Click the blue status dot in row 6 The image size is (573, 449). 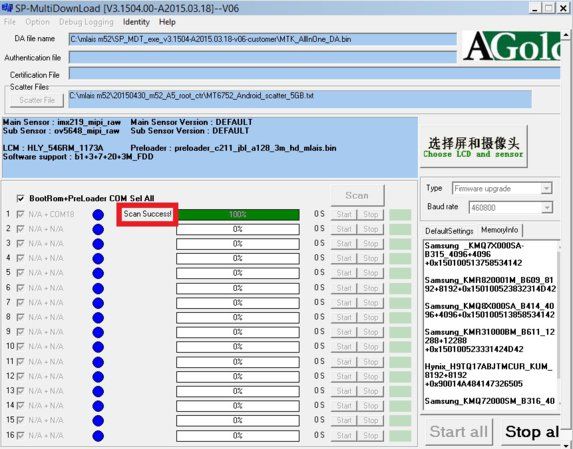click(x=98, y=288)
